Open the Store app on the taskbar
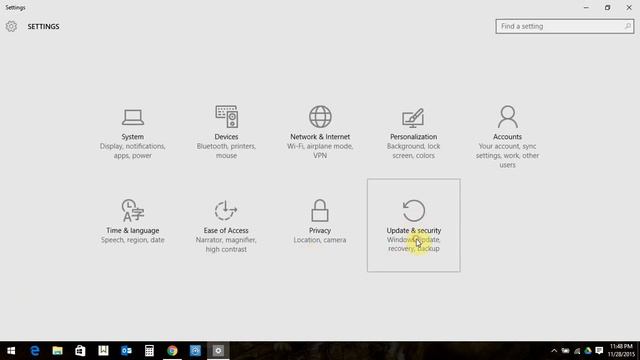The image size is (640, 360). (x=80, y=351)
